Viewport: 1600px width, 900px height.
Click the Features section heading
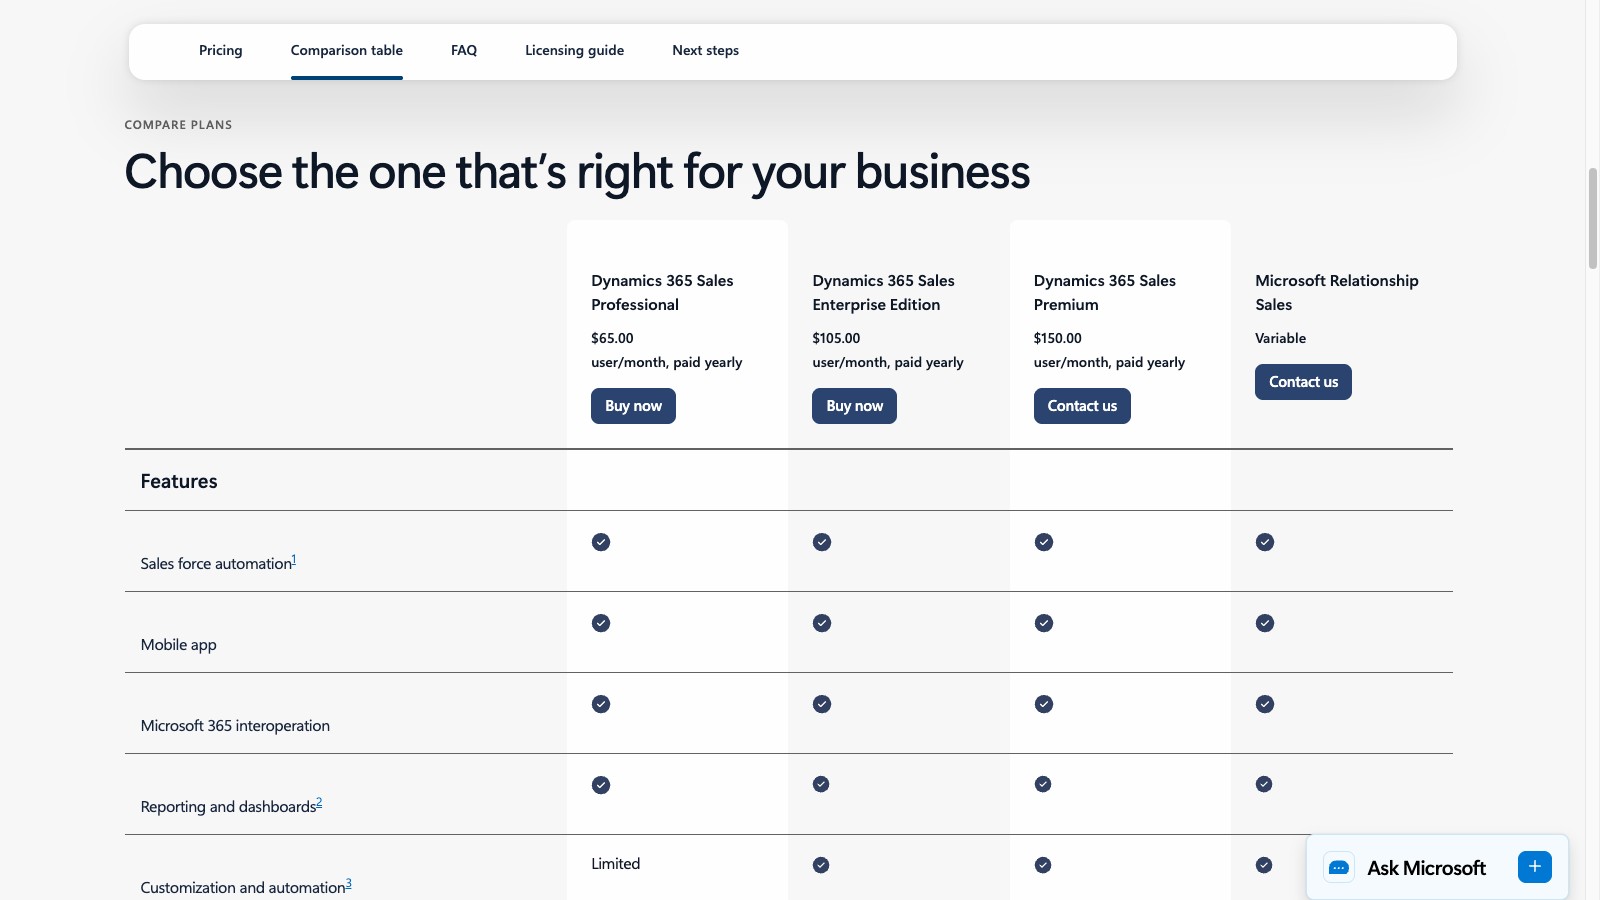coord(179,481)
